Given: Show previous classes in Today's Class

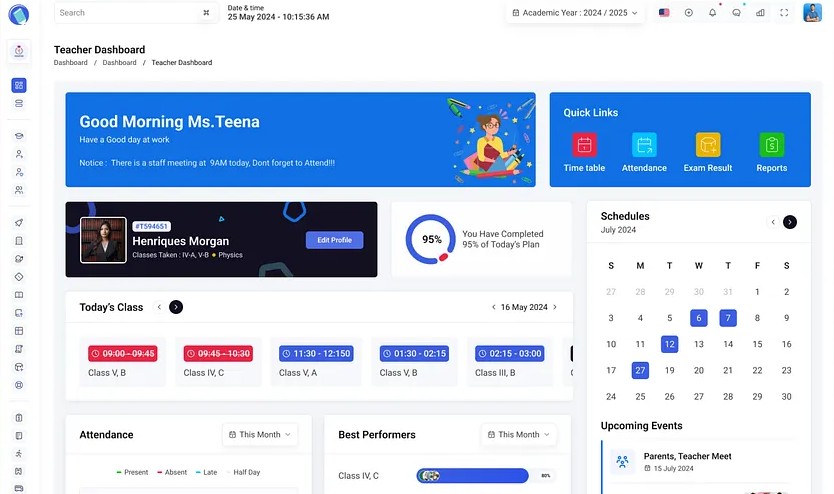Looking at the screenshot, I should [x=159, y=307].
